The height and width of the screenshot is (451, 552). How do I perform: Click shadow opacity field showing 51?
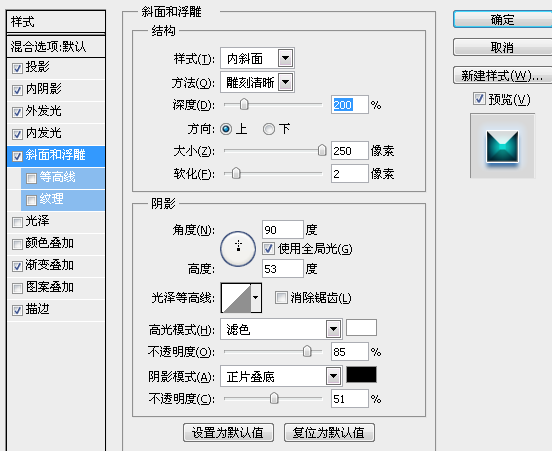click(350, 399)
